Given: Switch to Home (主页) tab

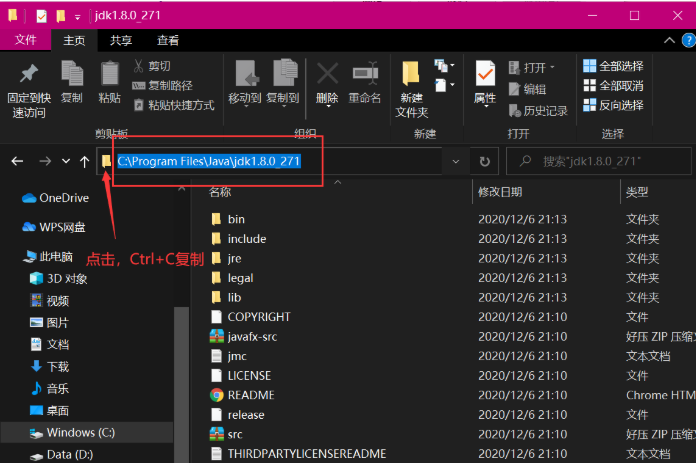Looking at the screenshot, I should pyautogui.click(x=74, y=41).
